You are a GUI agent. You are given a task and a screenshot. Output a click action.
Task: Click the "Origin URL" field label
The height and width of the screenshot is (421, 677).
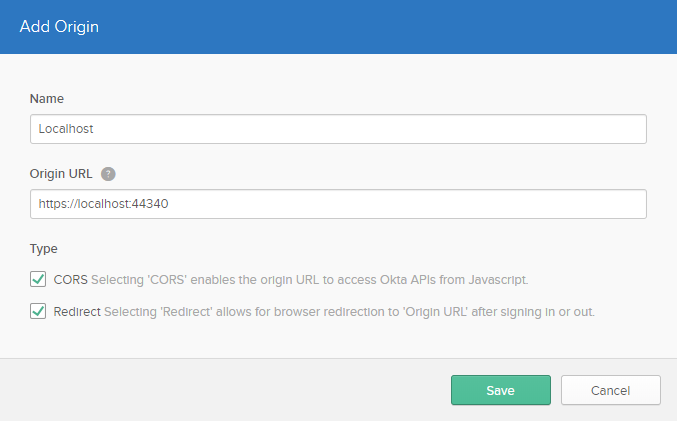[x=61, y=173]
